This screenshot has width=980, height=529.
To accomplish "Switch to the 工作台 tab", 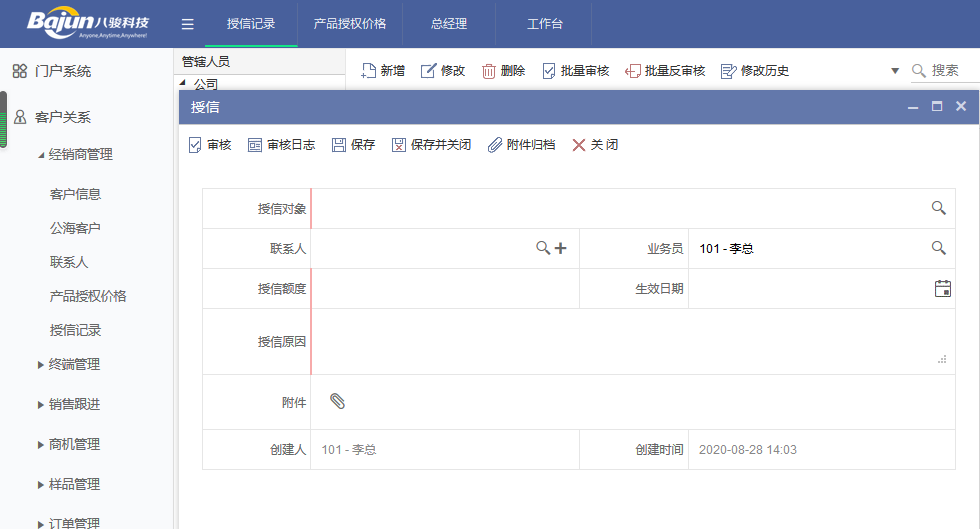I will pos(544,24).
